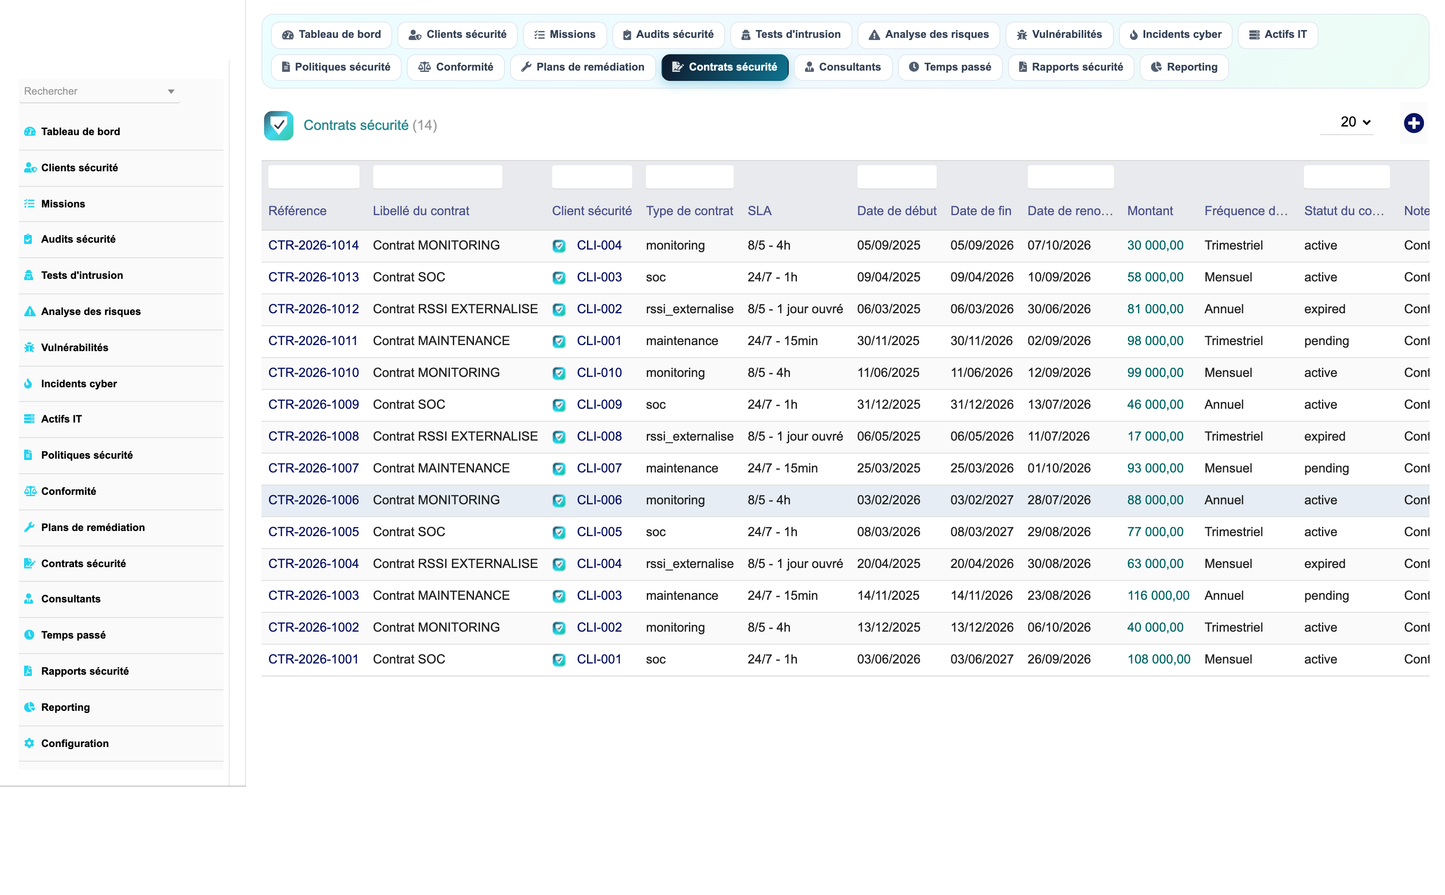Click the shield checkmark icon beside Contrats sécurité title
The height and width of the screenshot is (895, 1445).
click(279, 125)
